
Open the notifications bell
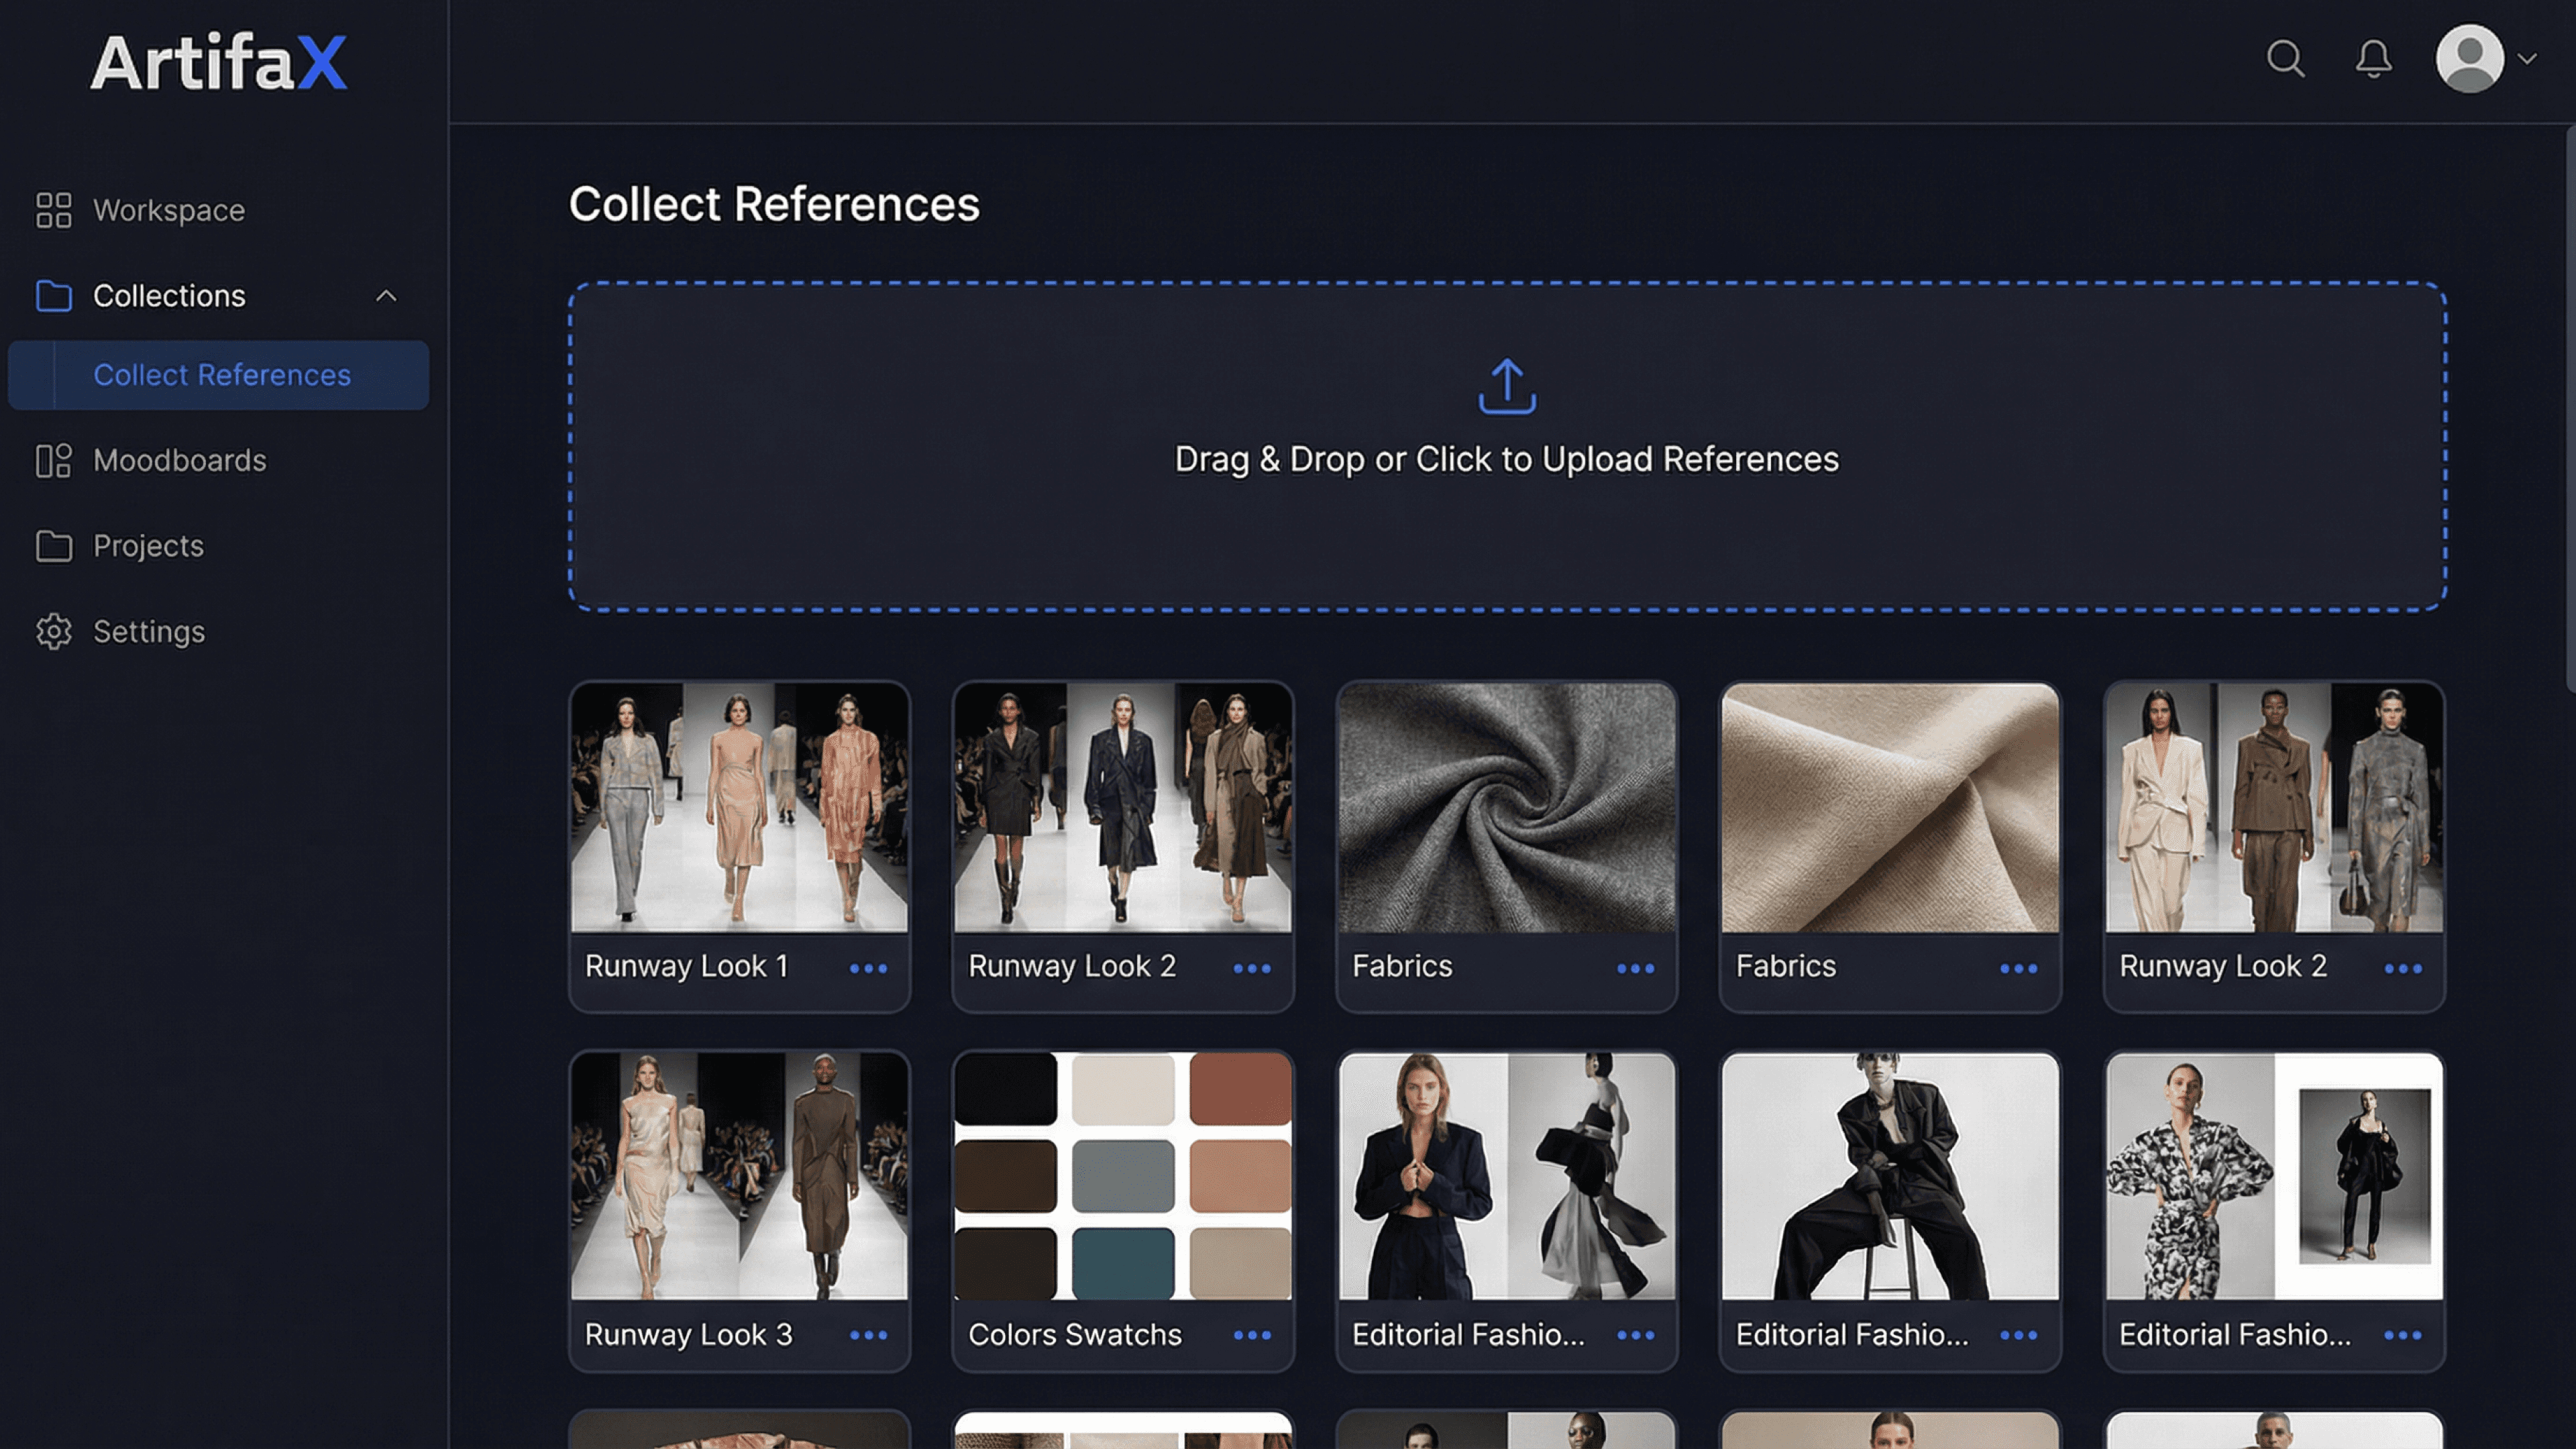2373,58
